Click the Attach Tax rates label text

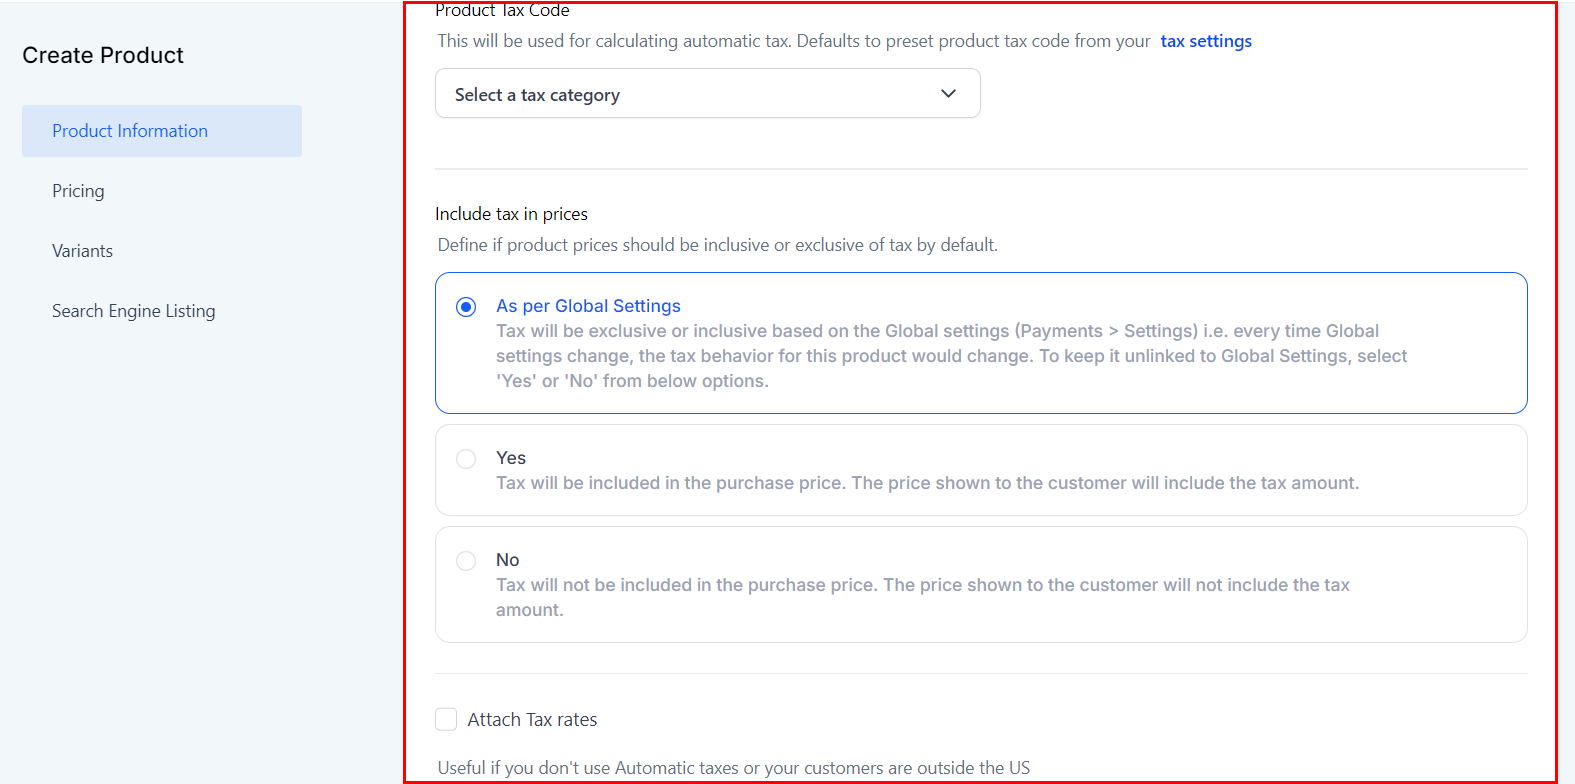click(532, 719)
